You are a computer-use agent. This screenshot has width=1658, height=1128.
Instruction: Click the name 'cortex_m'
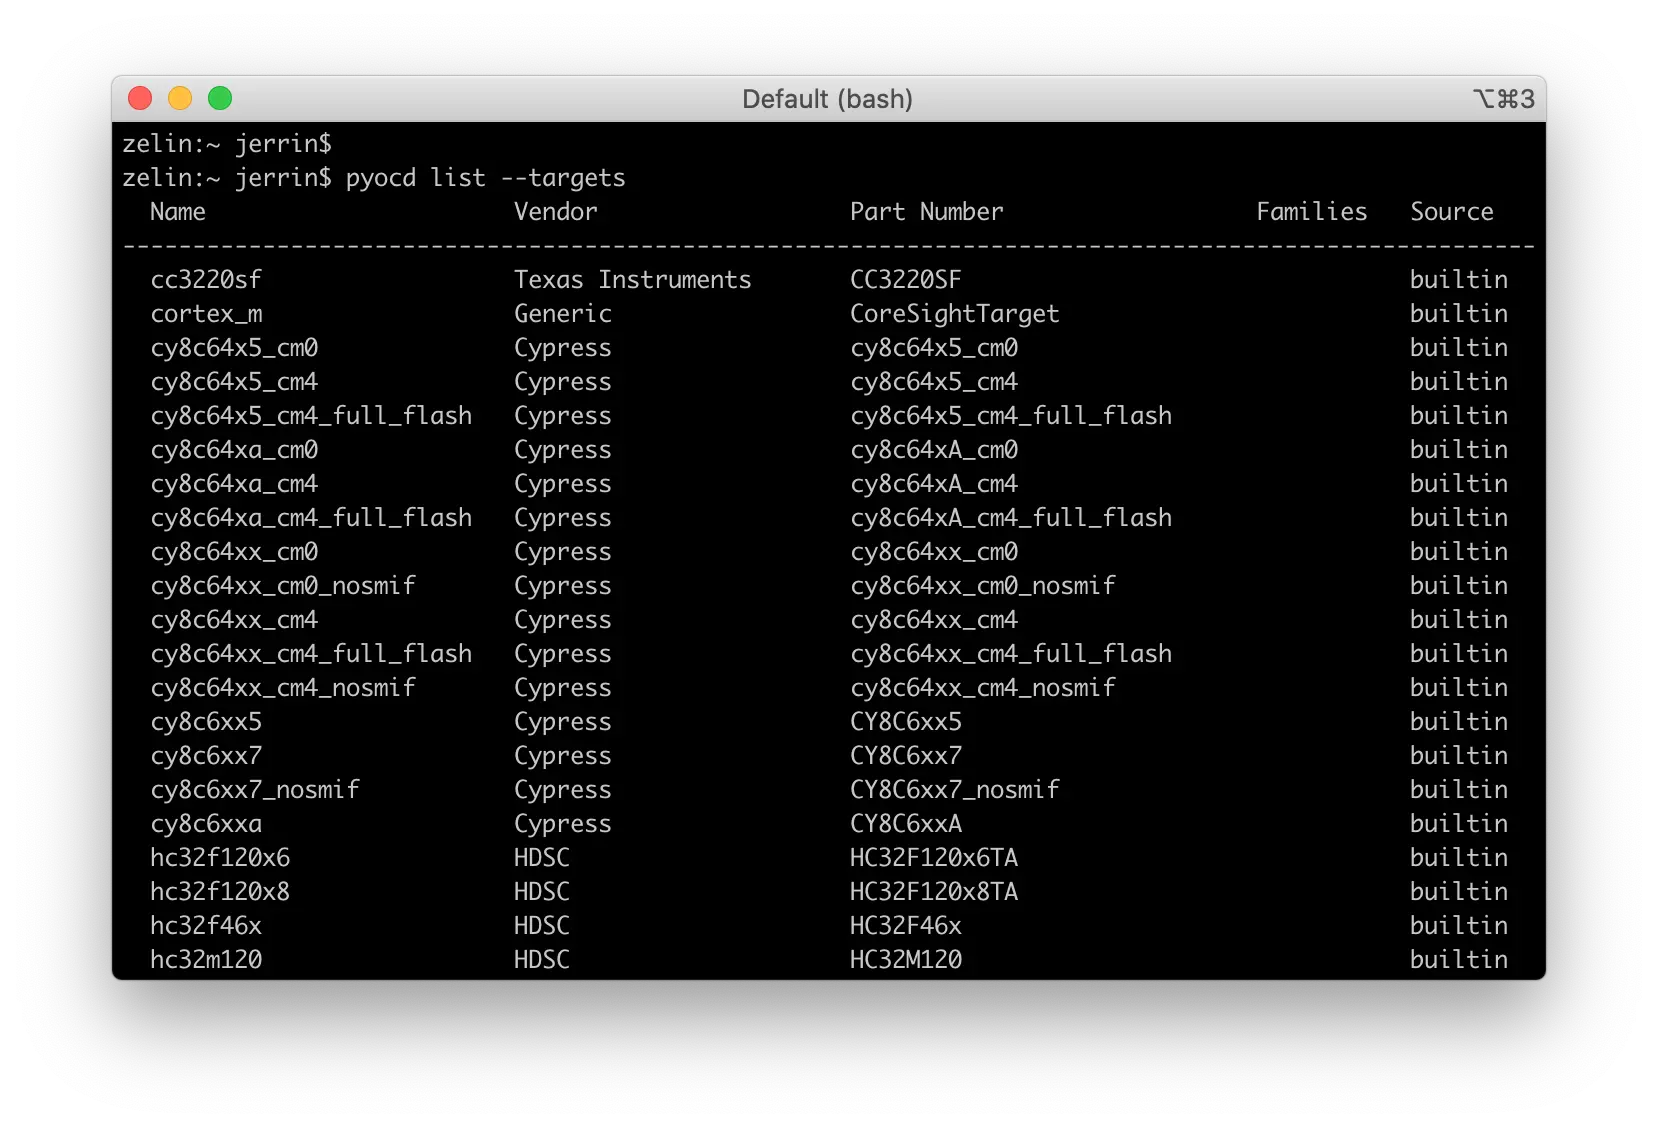tap(206, 314)
